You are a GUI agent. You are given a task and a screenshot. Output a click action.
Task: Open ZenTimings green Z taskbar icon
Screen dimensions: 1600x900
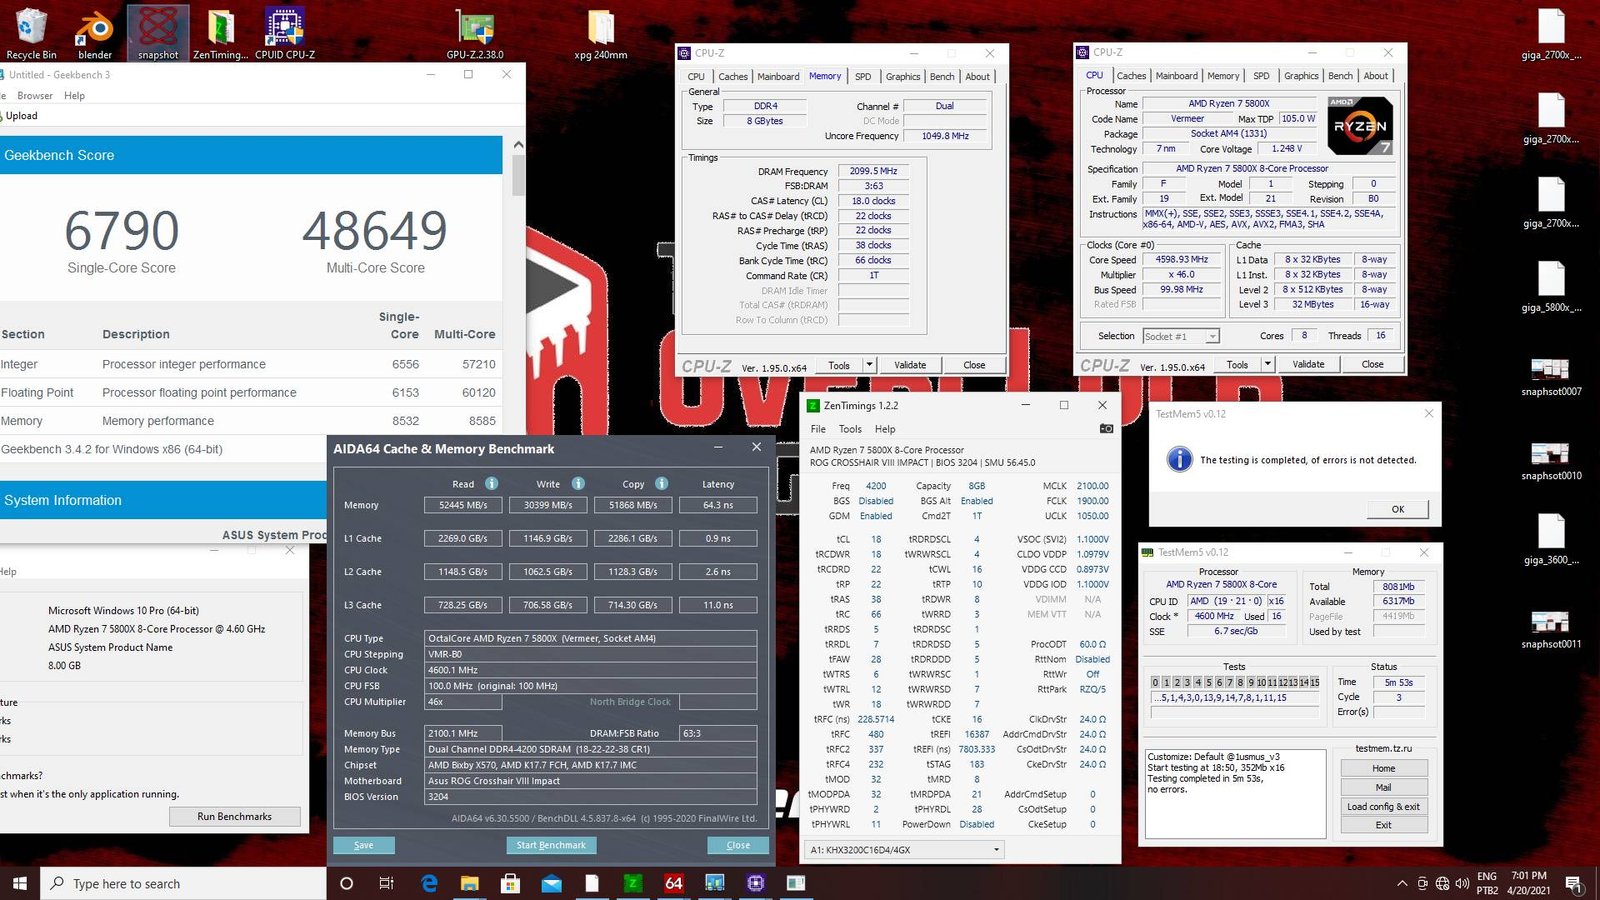pos(634,883)
